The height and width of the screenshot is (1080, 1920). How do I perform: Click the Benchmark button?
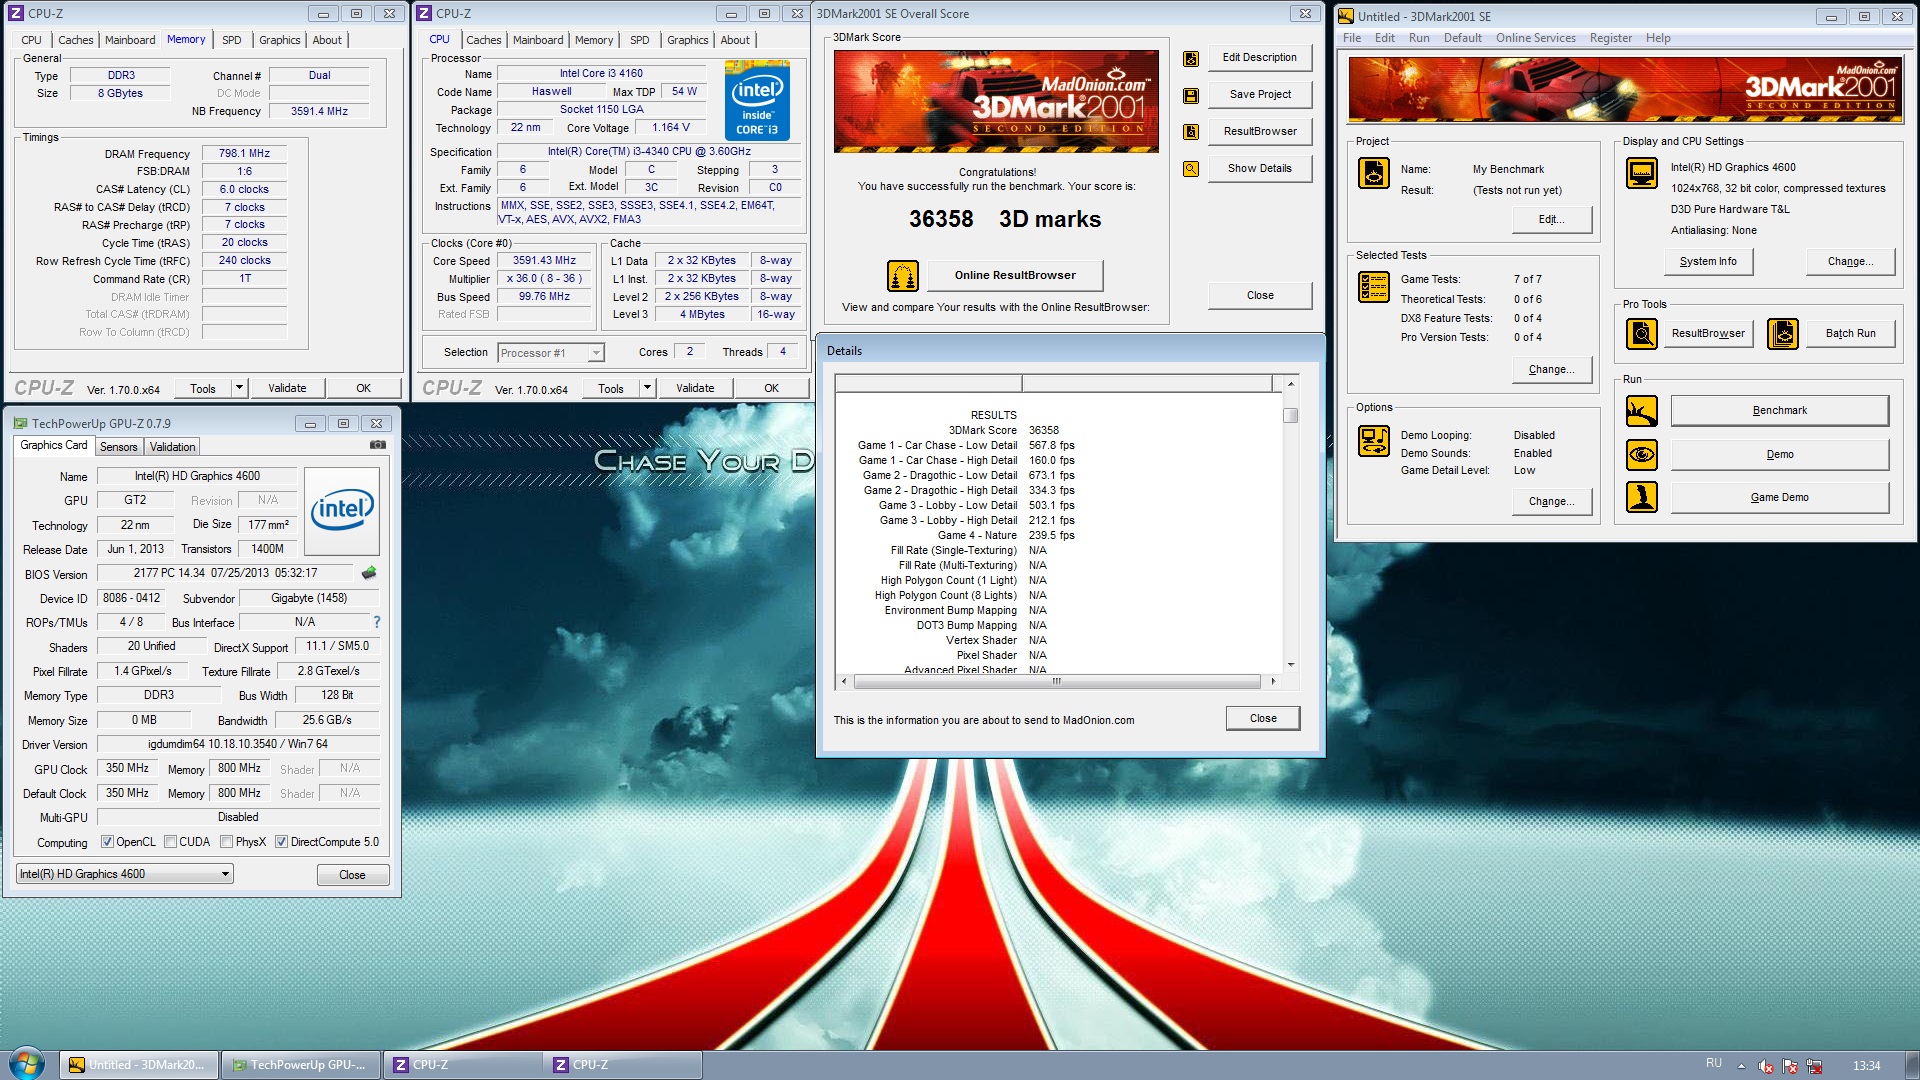coord(1780,411)
